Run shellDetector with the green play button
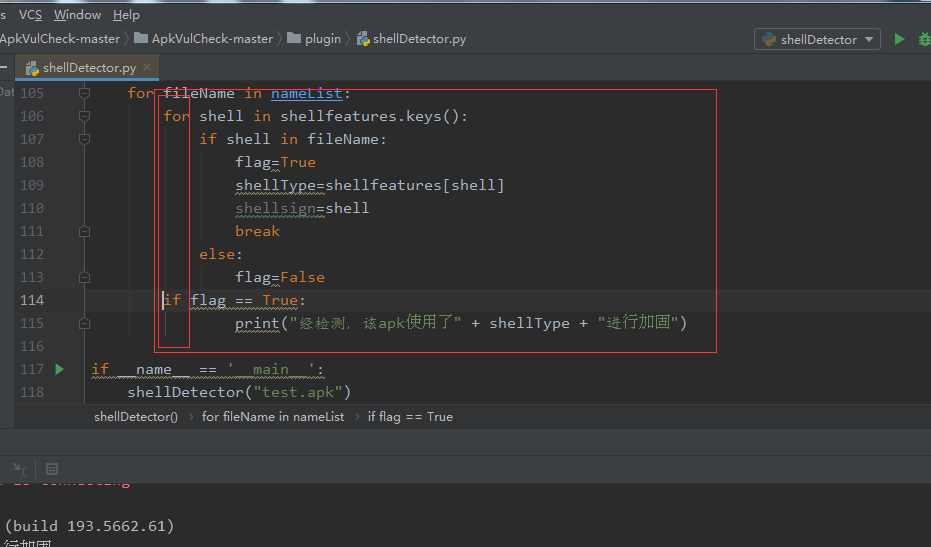 [x=900, y=39]
